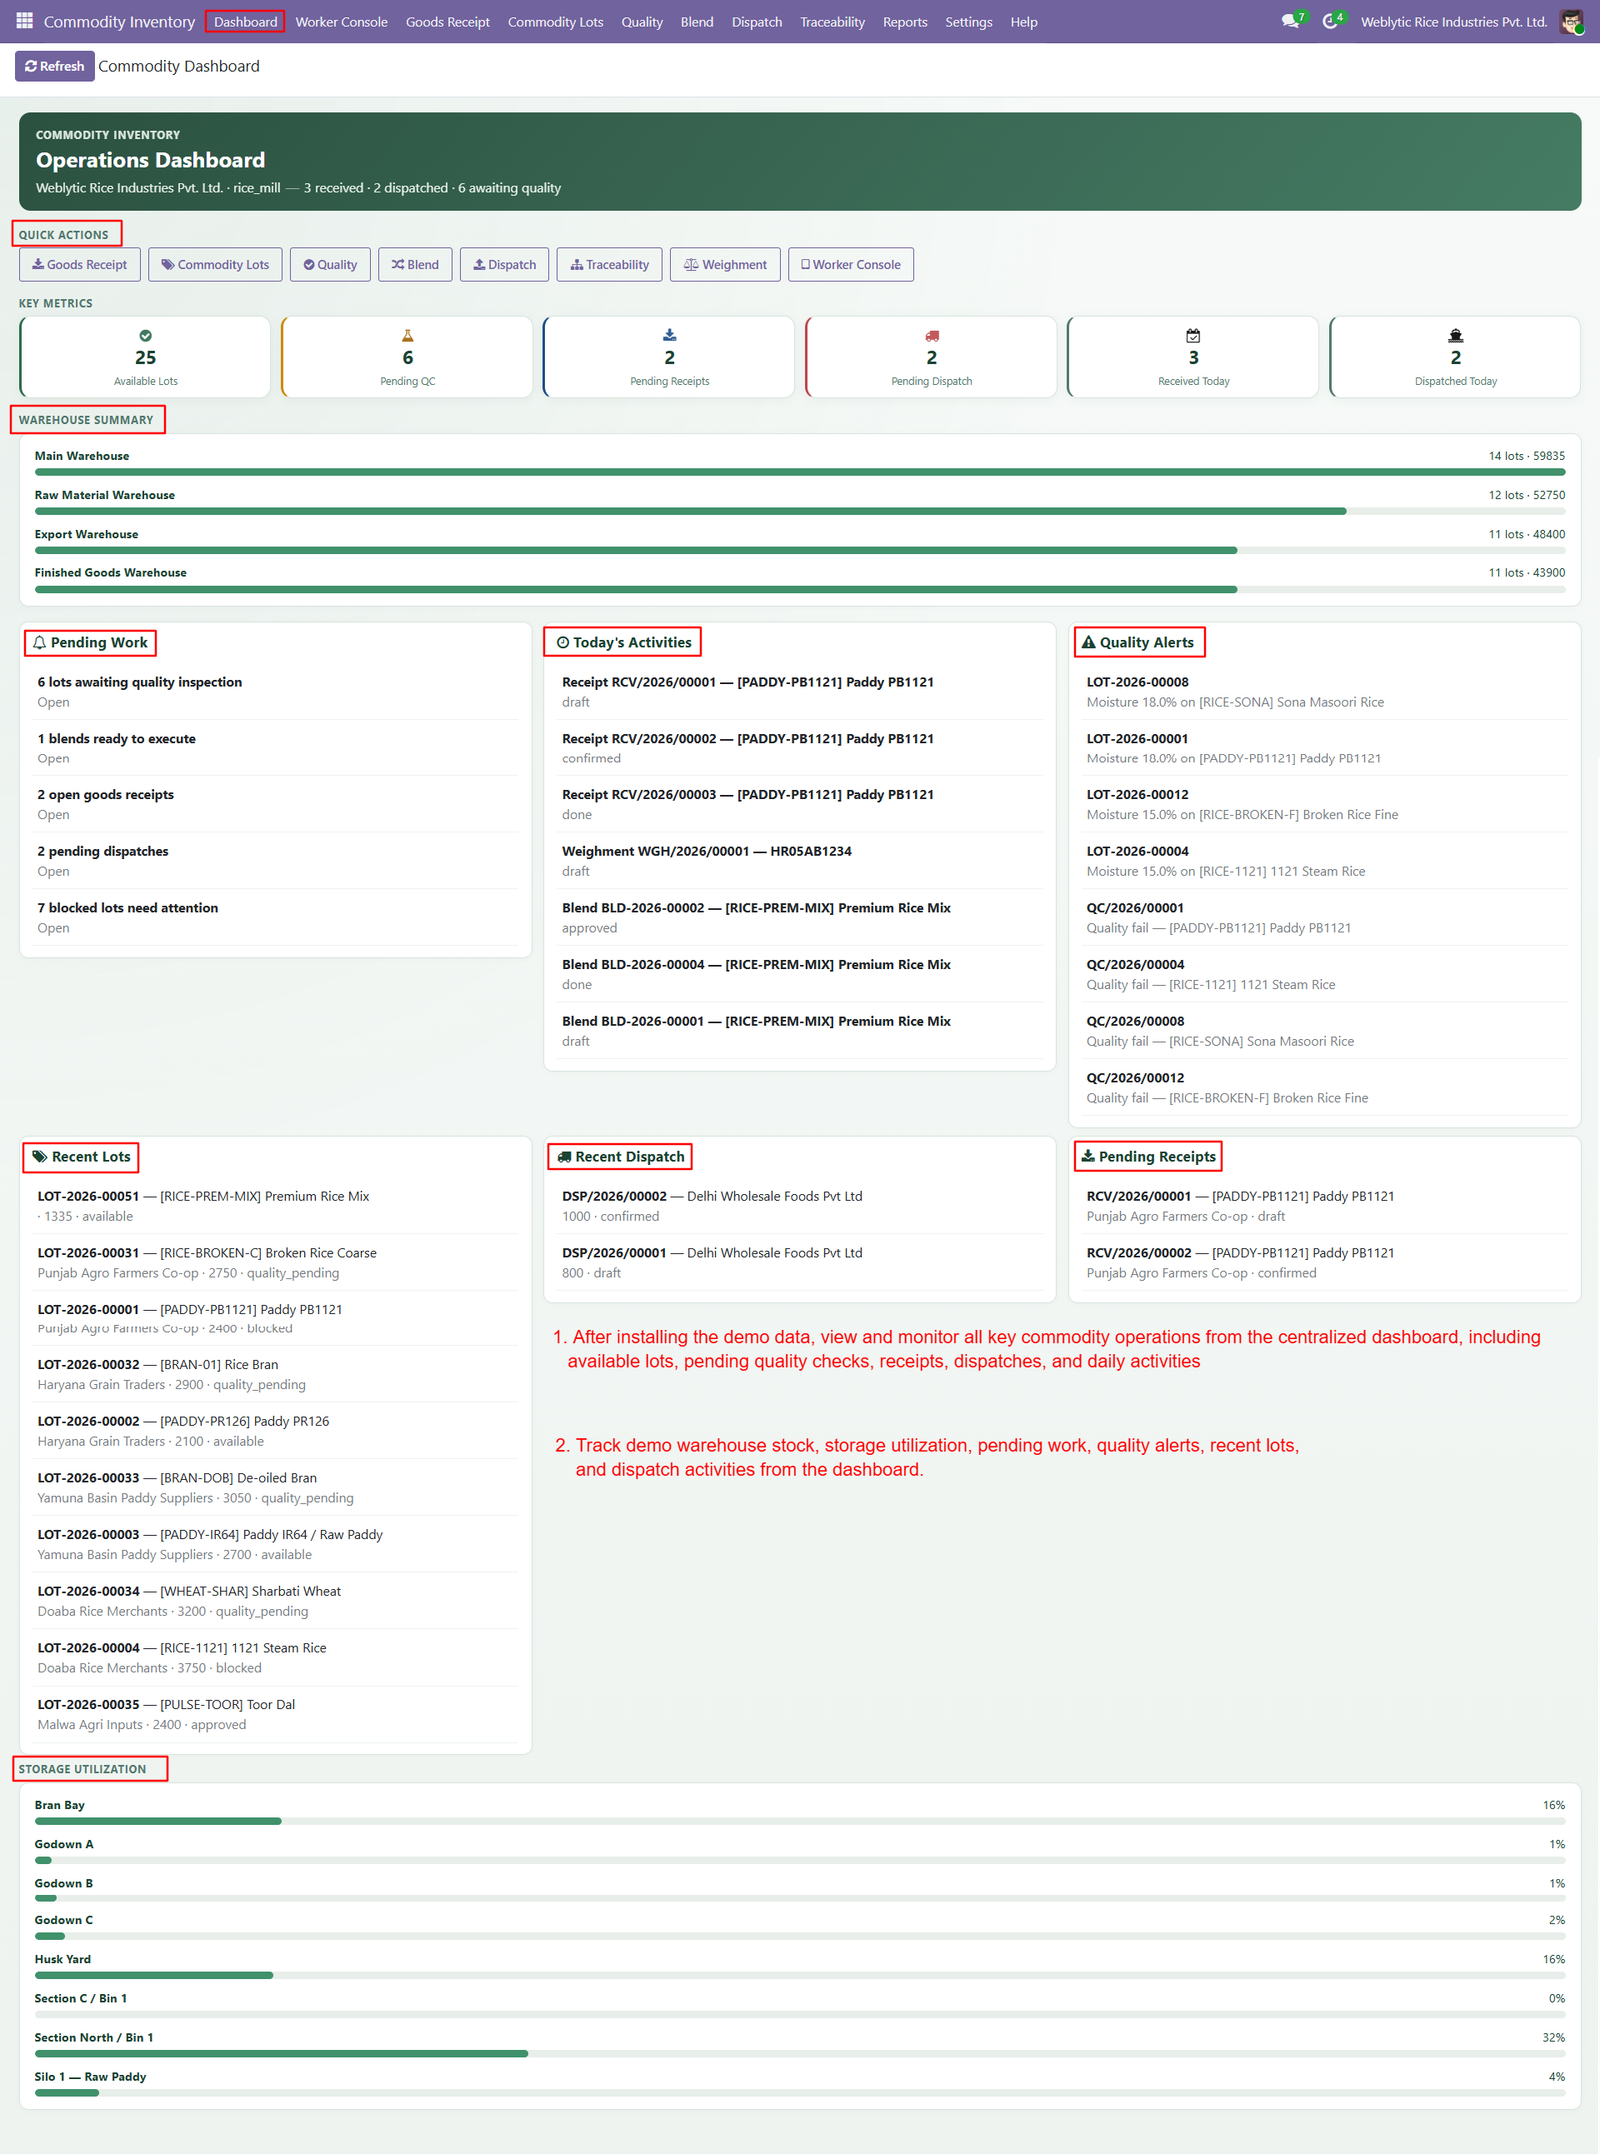Click the Refresh button
1600x2154 pixels.
55,66
